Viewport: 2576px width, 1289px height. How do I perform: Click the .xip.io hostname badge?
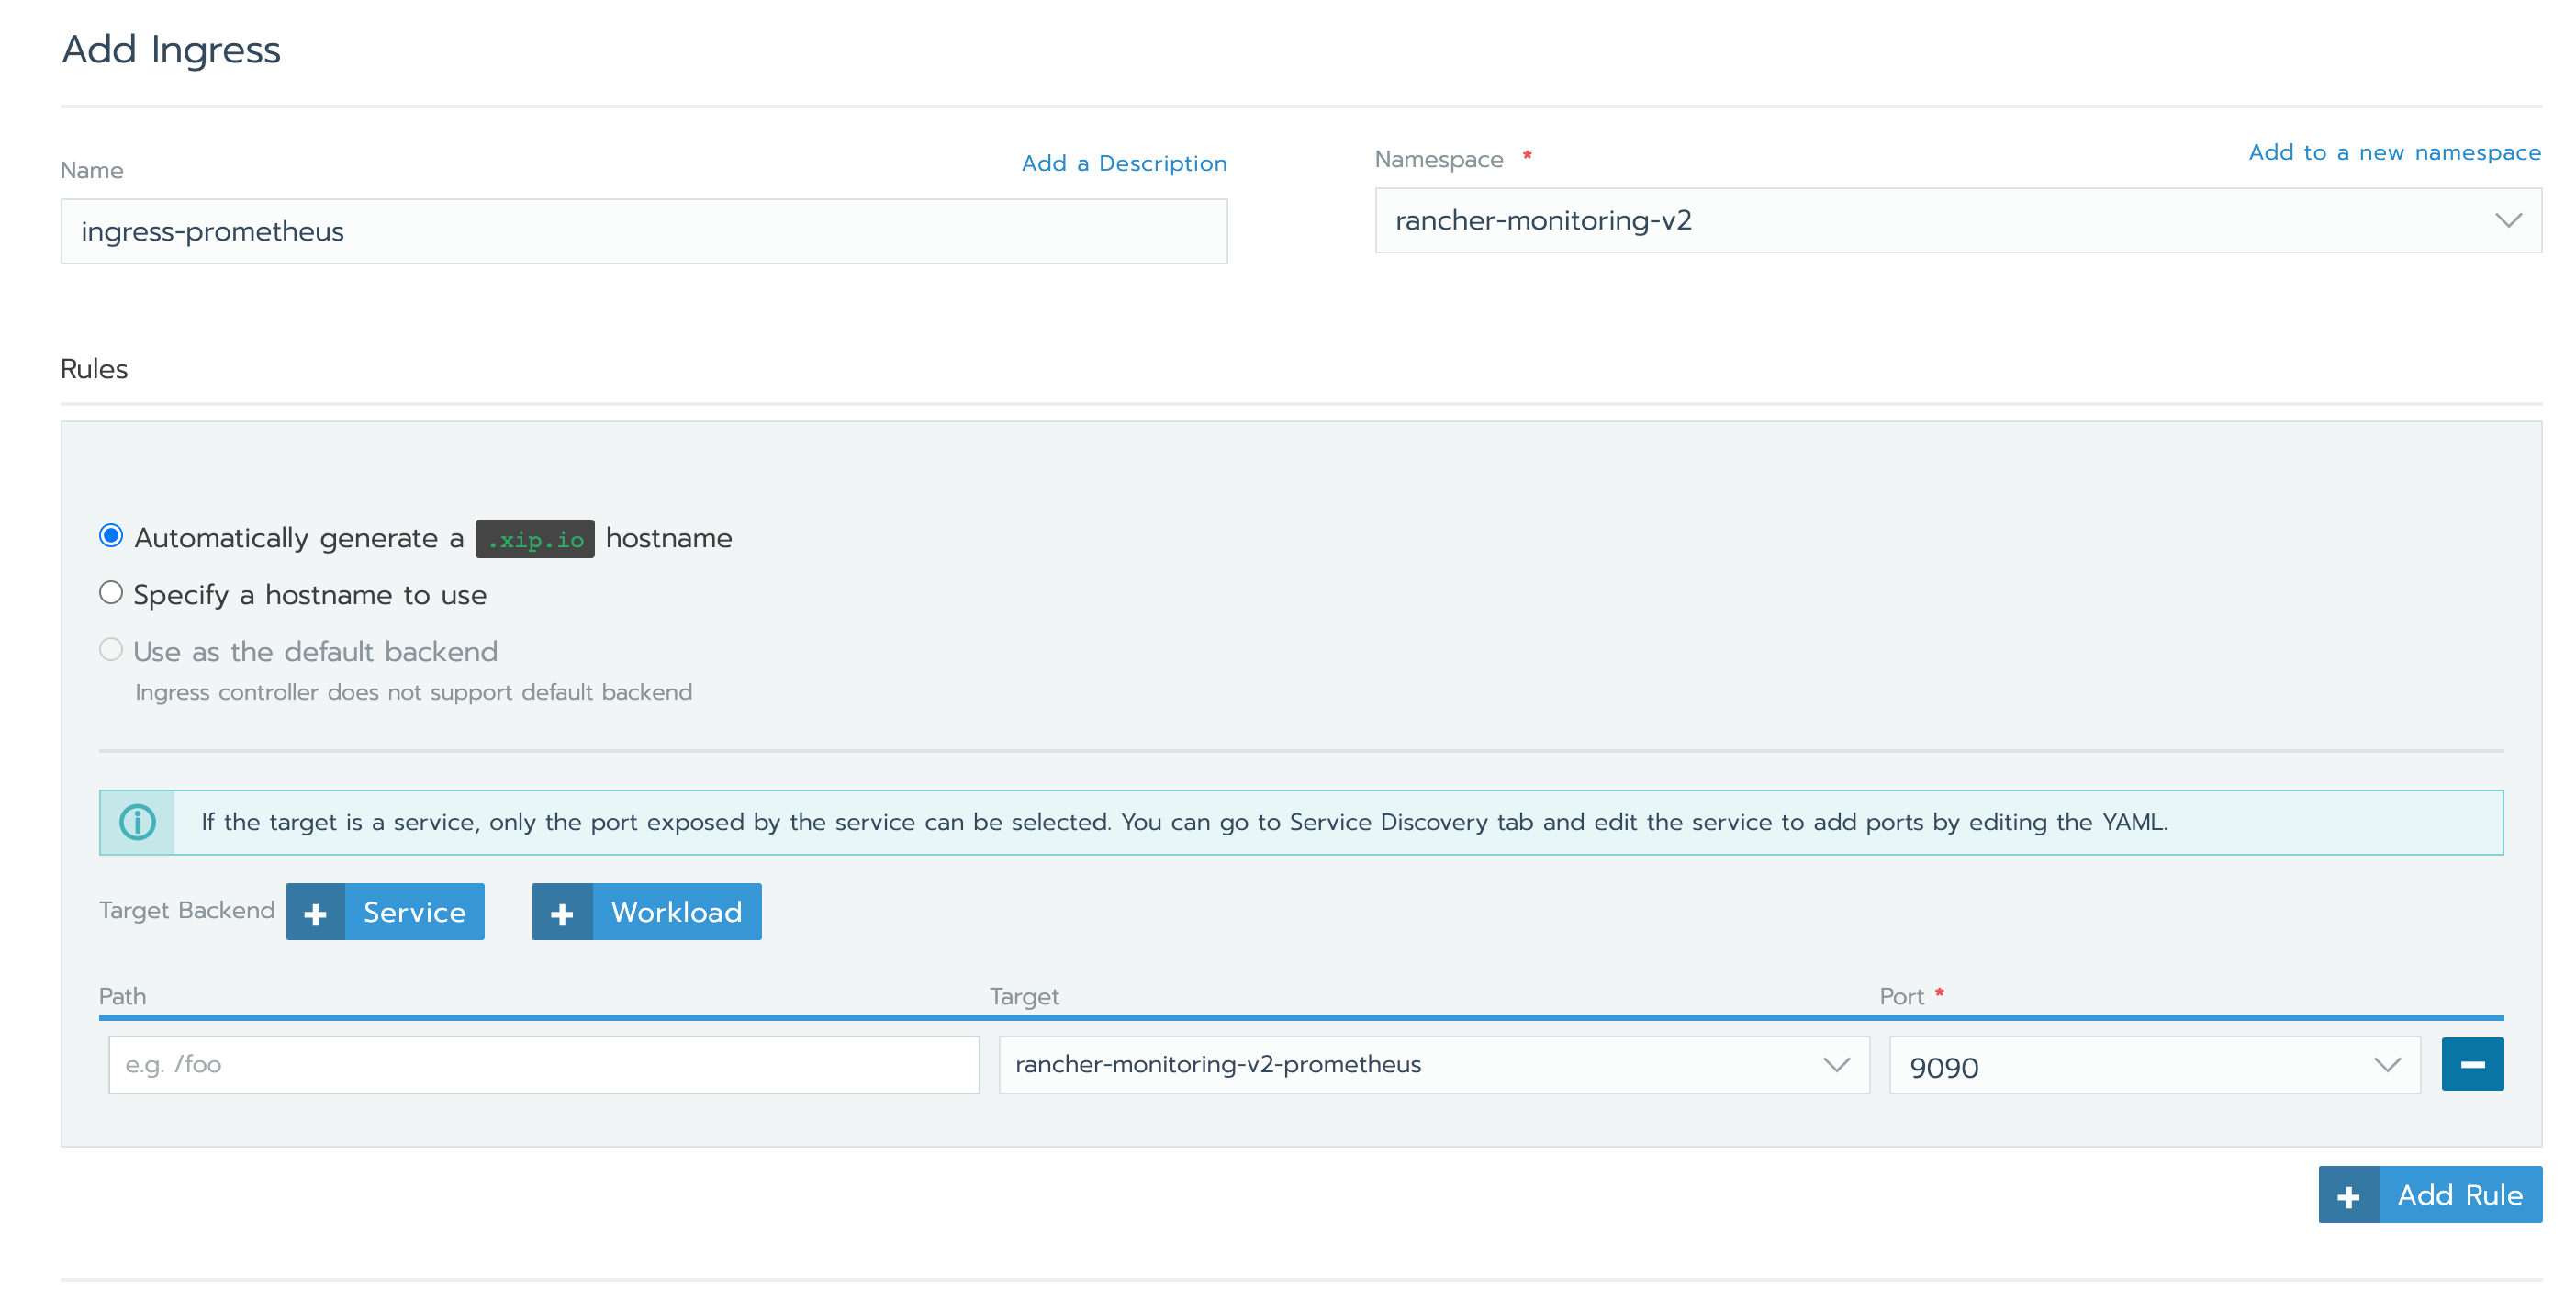click(536, 538)
